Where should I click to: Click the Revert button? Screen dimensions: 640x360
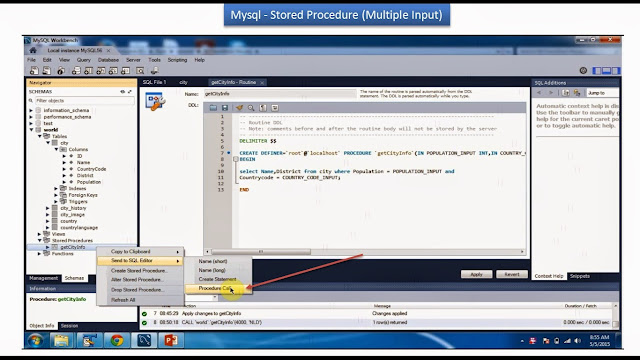coord(512,274)
